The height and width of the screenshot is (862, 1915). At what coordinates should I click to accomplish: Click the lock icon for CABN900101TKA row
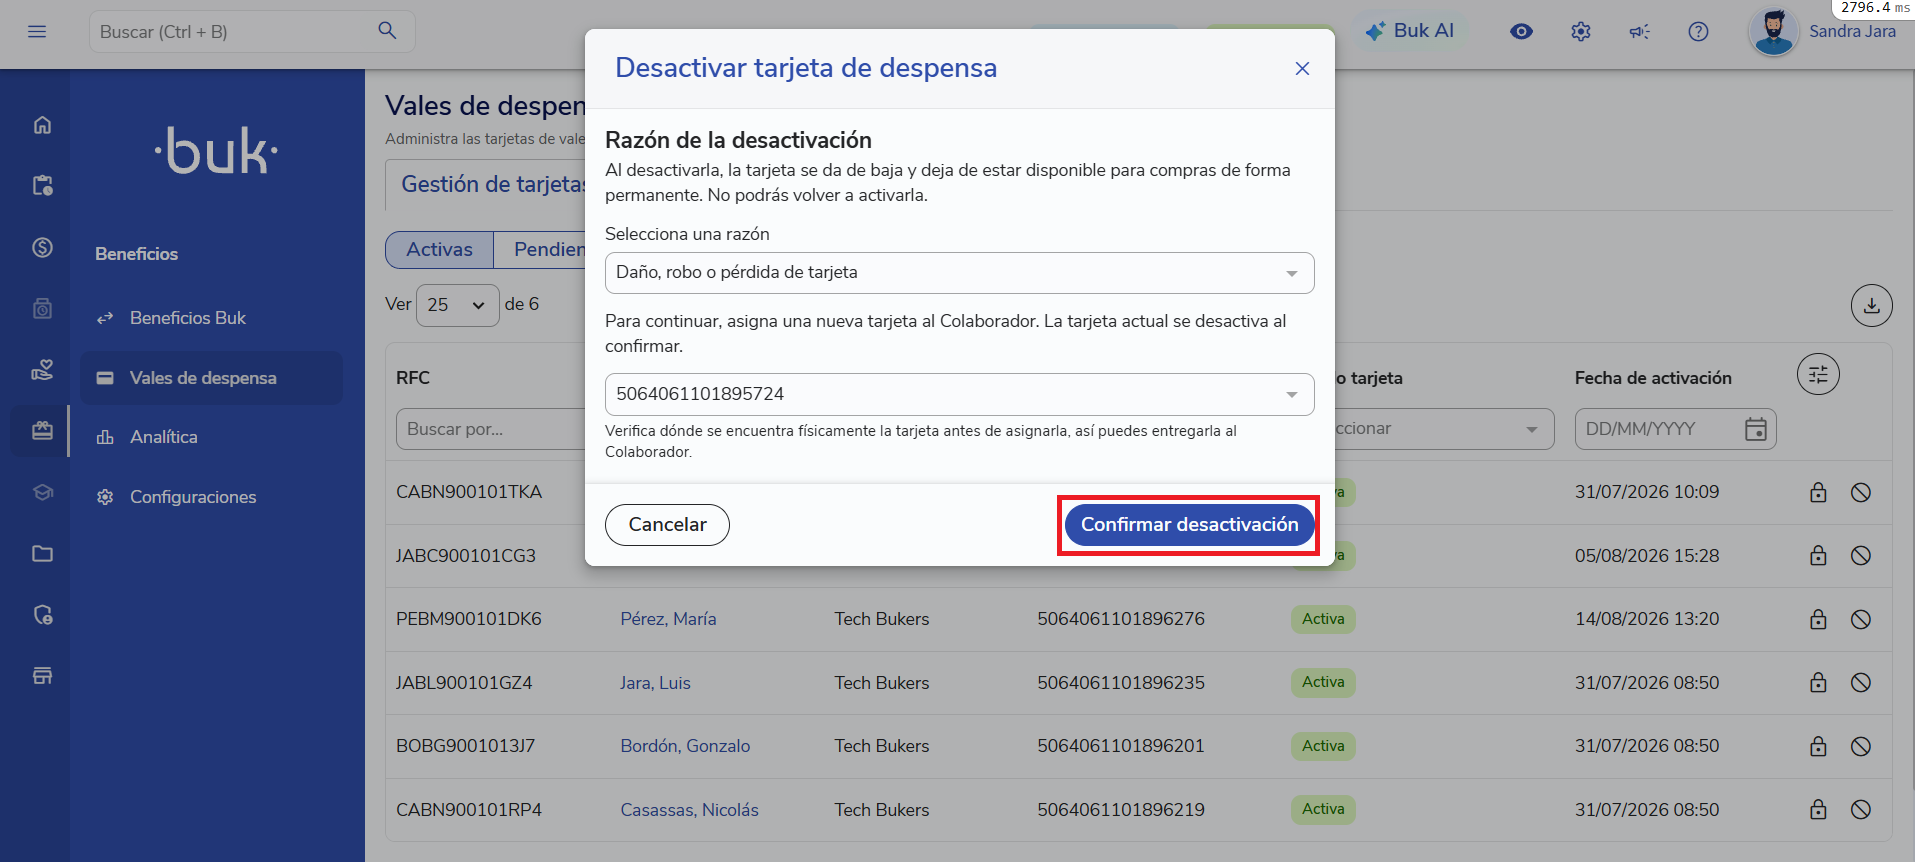click(x=1818, y=492)
